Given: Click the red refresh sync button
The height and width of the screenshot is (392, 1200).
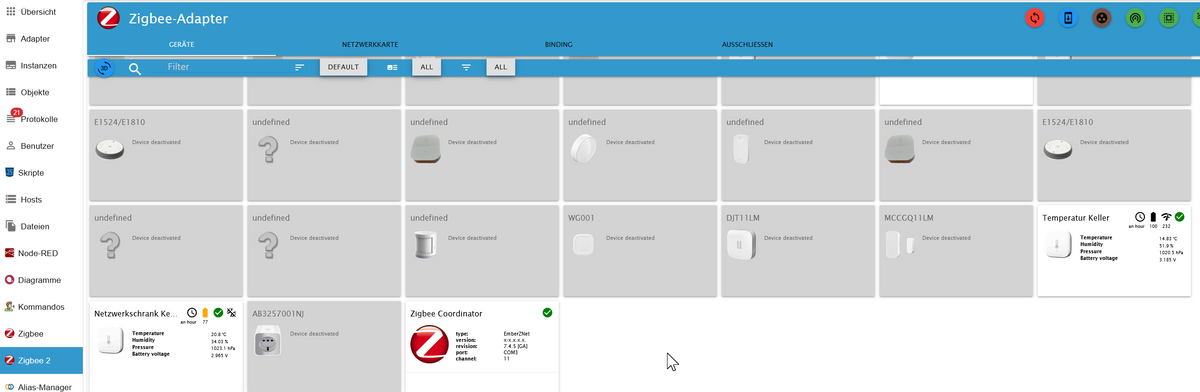Looking at the screenshot, I should coord(1035,18).
